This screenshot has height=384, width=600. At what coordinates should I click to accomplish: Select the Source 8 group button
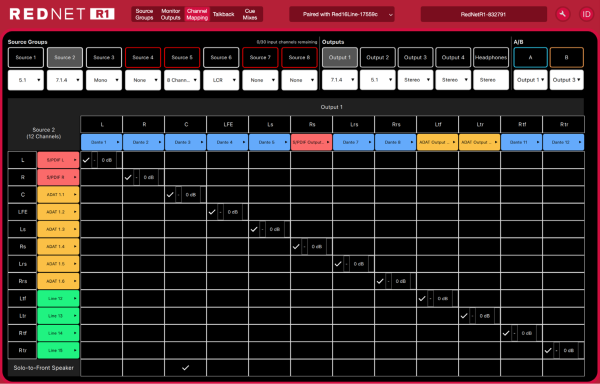tap(299, 57)
